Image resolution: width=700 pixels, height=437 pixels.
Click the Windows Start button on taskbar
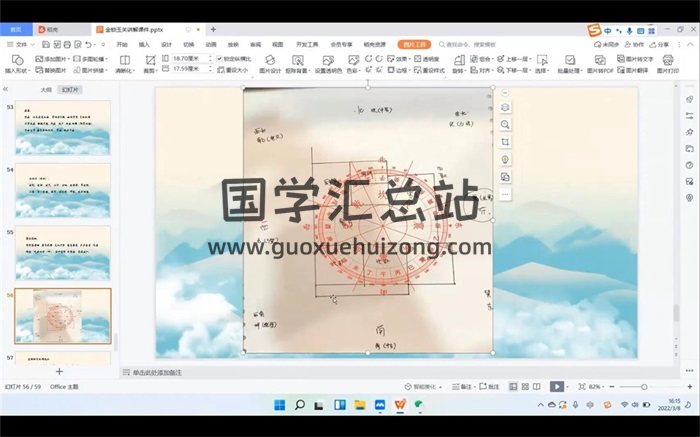(279, 404)
